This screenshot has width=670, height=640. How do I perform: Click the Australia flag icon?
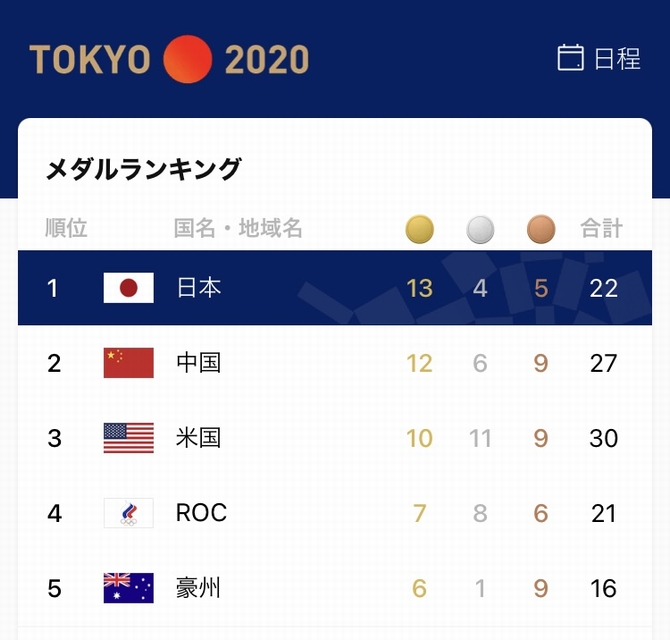point(128,588)
